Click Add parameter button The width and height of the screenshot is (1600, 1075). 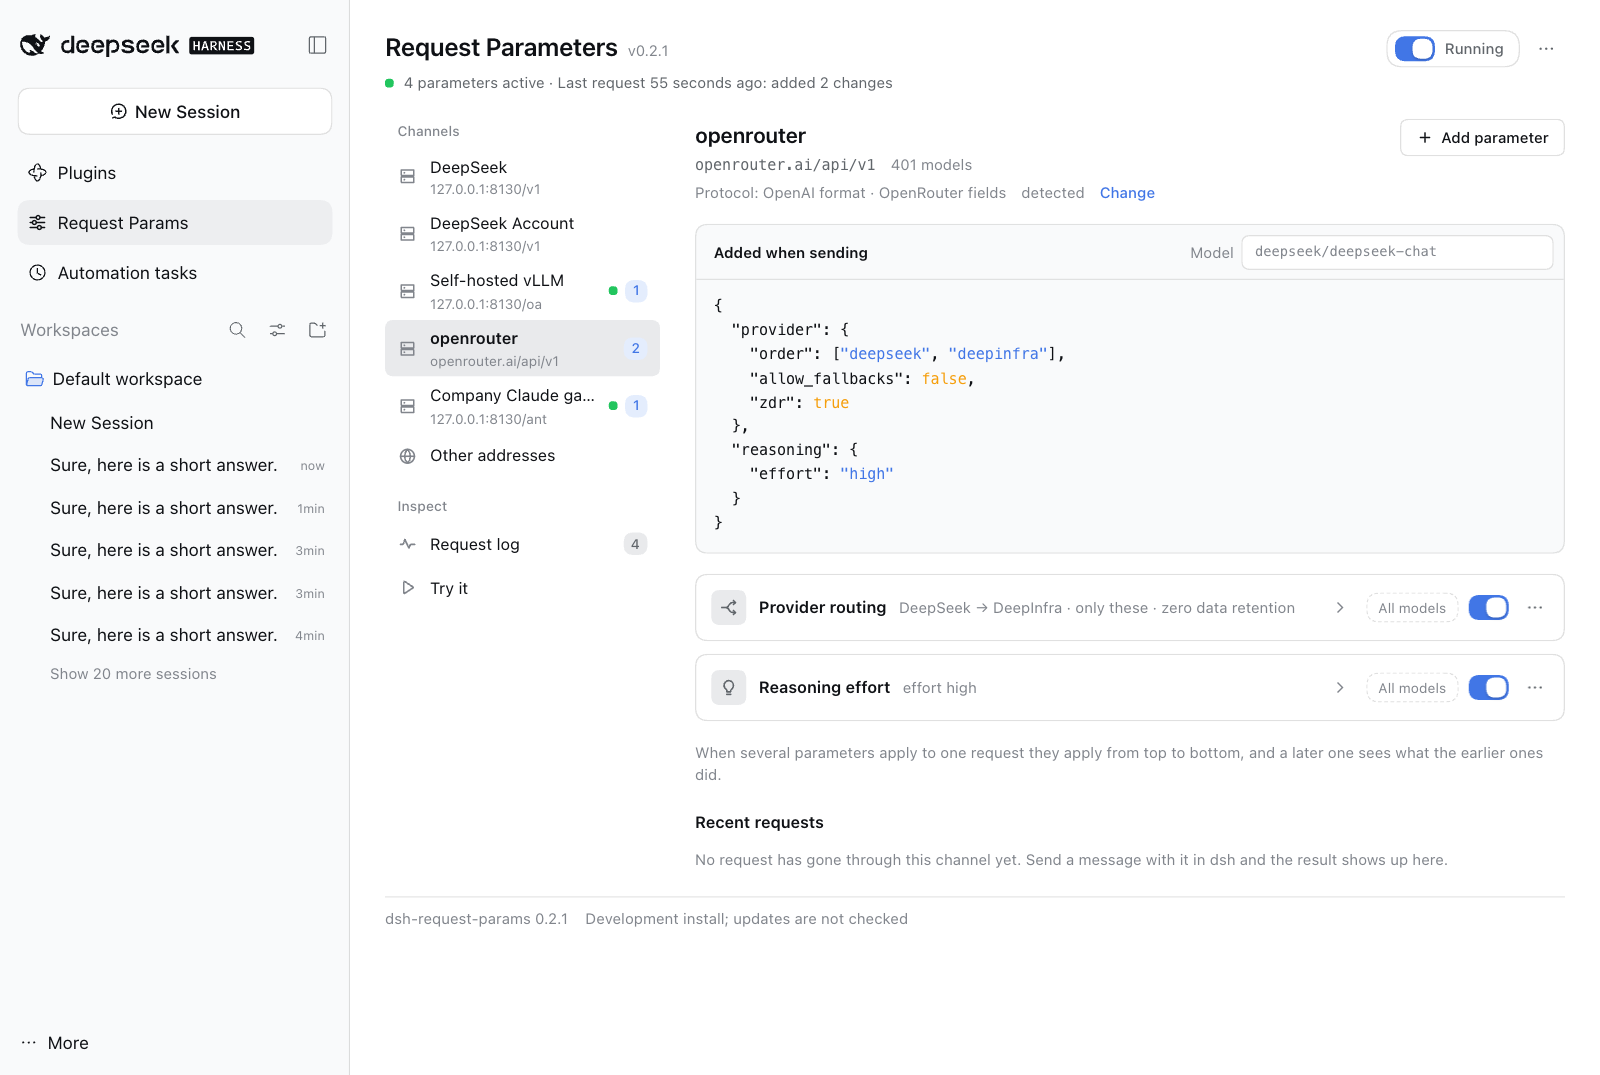click(1482, 138)
